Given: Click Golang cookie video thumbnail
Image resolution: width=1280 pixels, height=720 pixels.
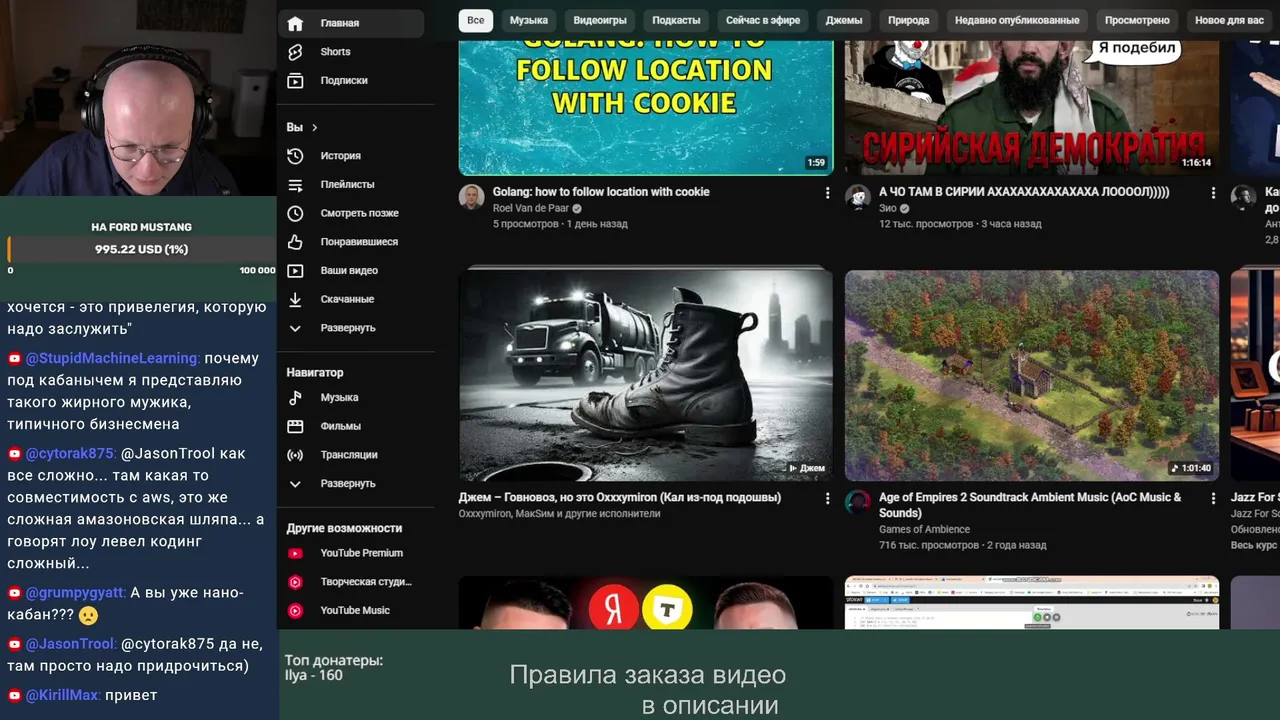Looking at the screenshot, I should click(x=646, y=108).
